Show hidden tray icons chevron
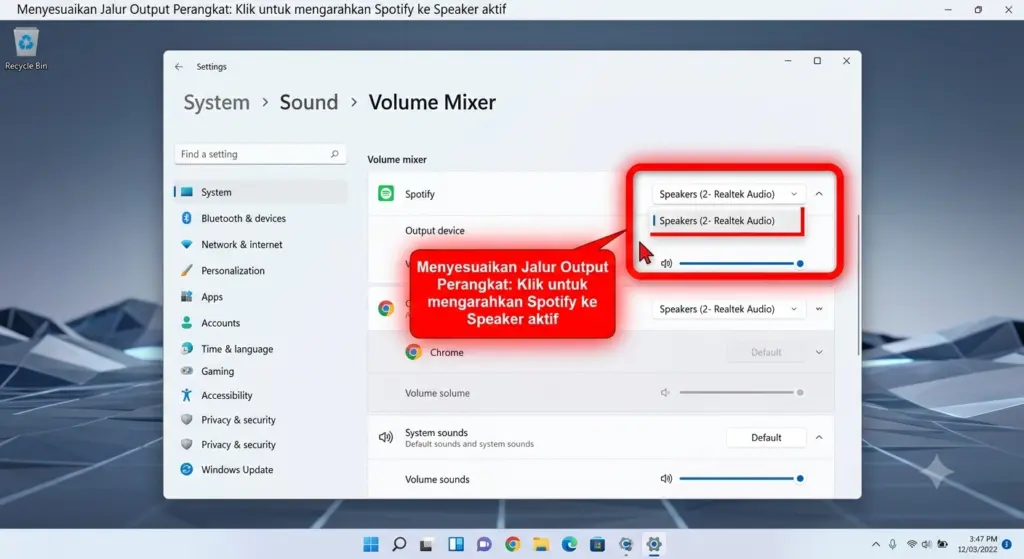The height and width of the screenshot is (559, 1024). [876, 544]
